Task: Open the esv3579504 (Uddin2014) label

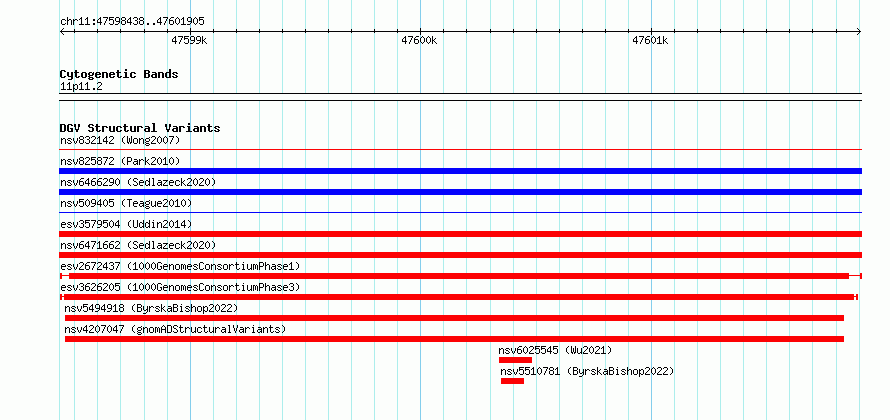Action: [126, 224]
